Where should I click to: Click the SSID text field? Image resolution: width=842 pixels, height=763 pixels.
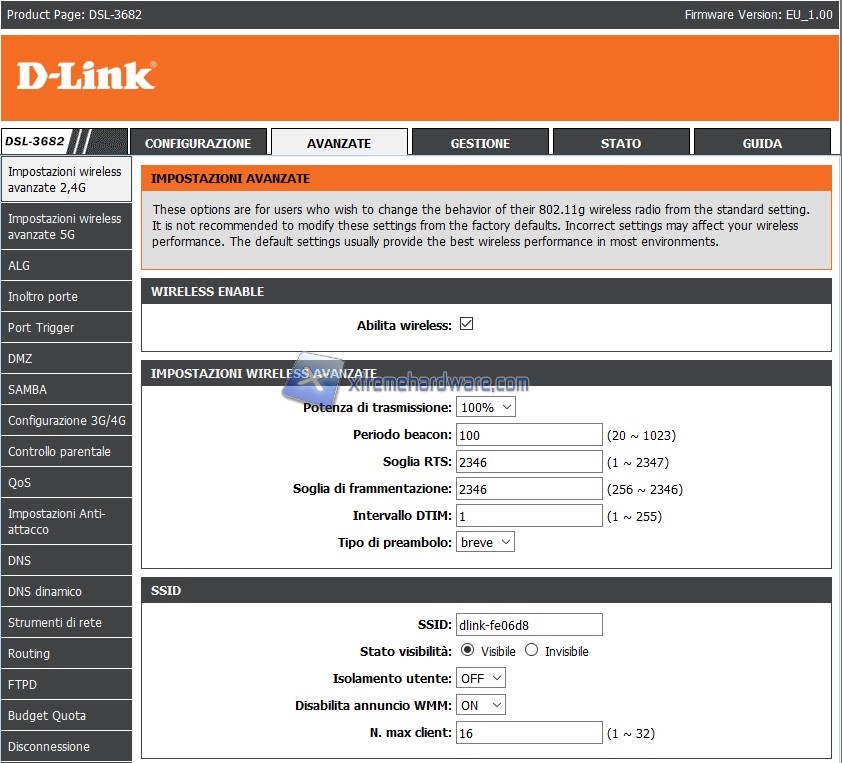pos(528,625)
